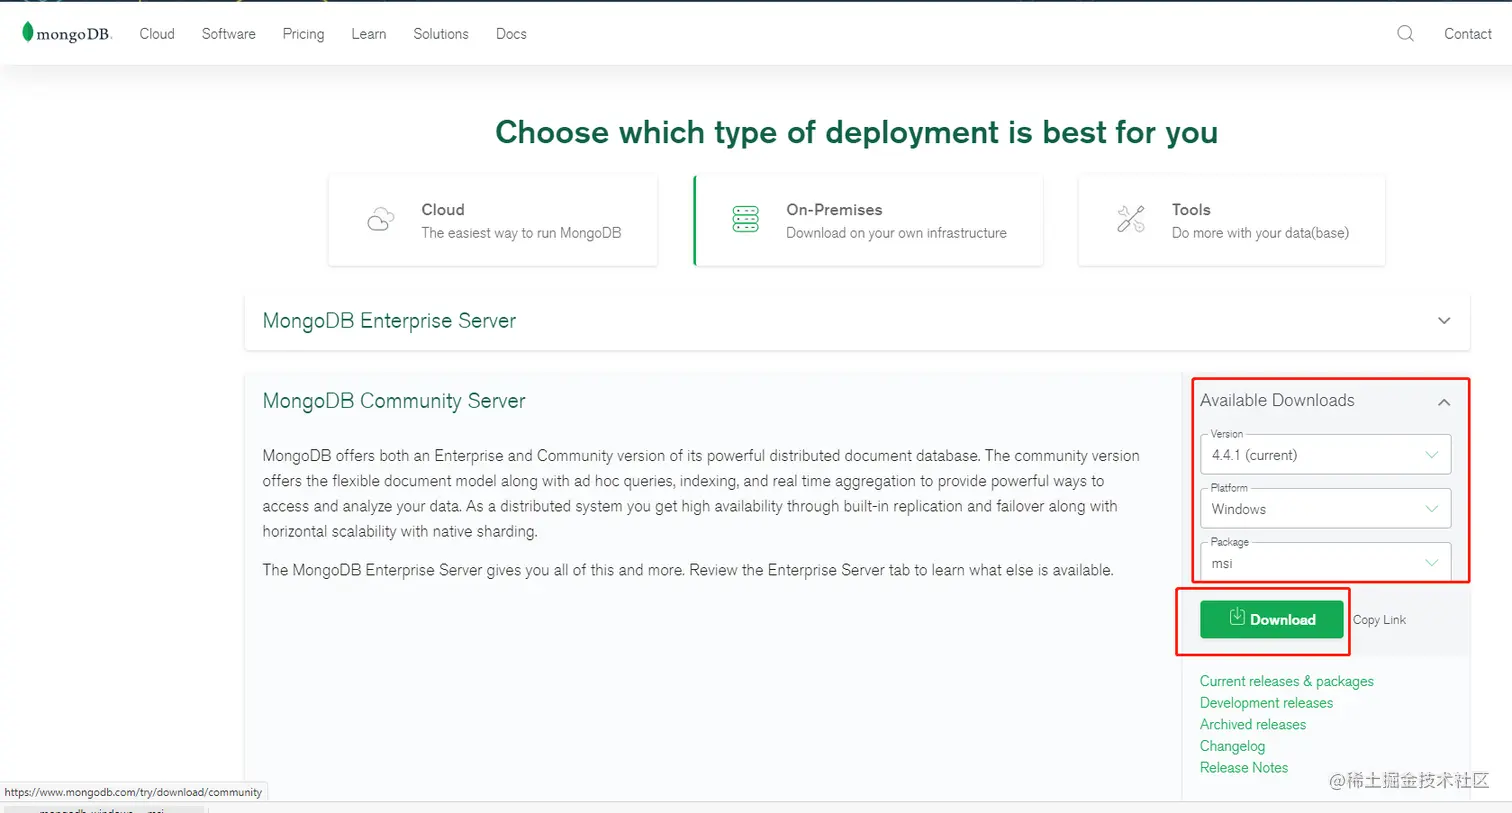The width and height of the screenshot is (1512, 813).
Task: Open the Docs menu item
Action: (511, 33)
